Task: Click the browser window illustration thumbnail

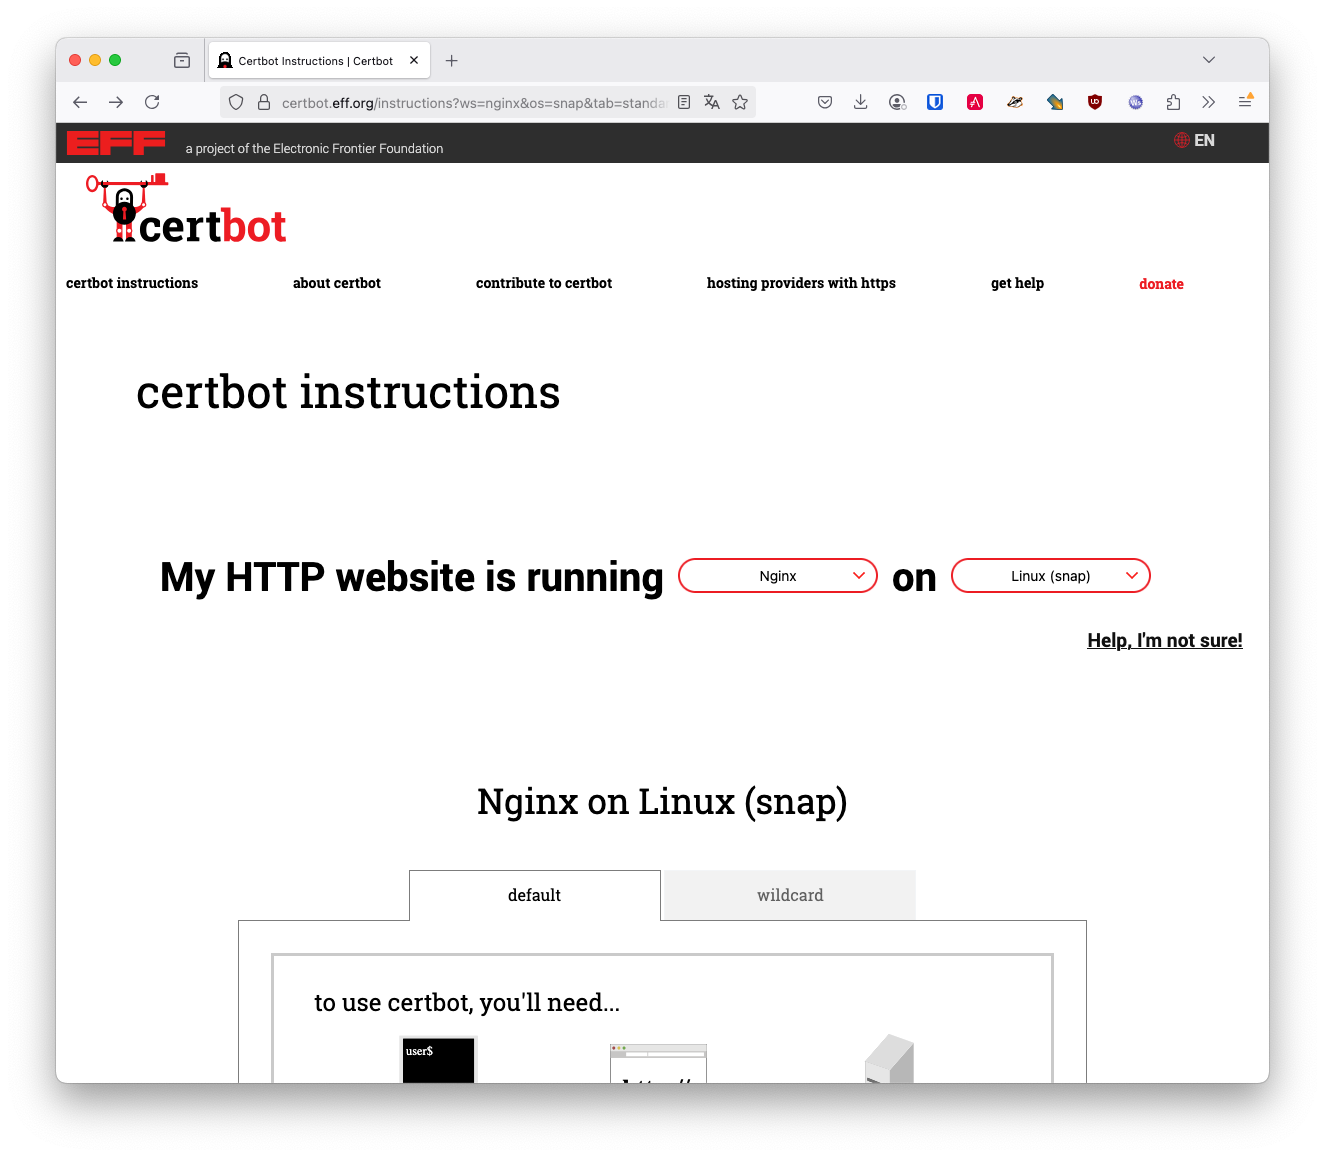Action: 658,1063
